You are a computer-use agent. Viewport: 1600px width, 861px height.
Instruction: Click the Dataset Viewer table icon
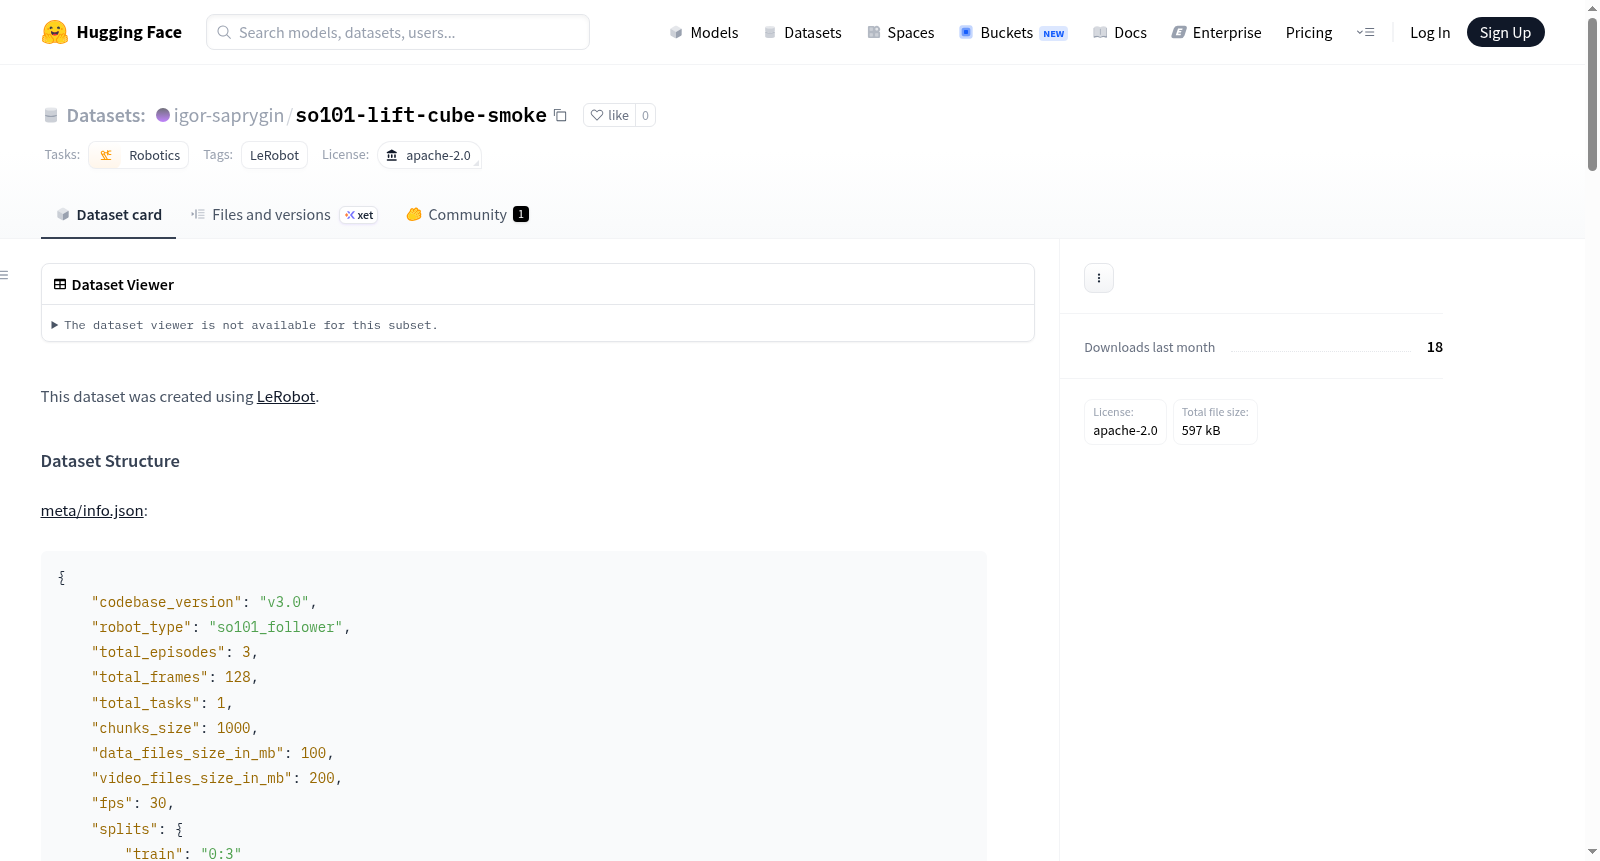(60, 285)
